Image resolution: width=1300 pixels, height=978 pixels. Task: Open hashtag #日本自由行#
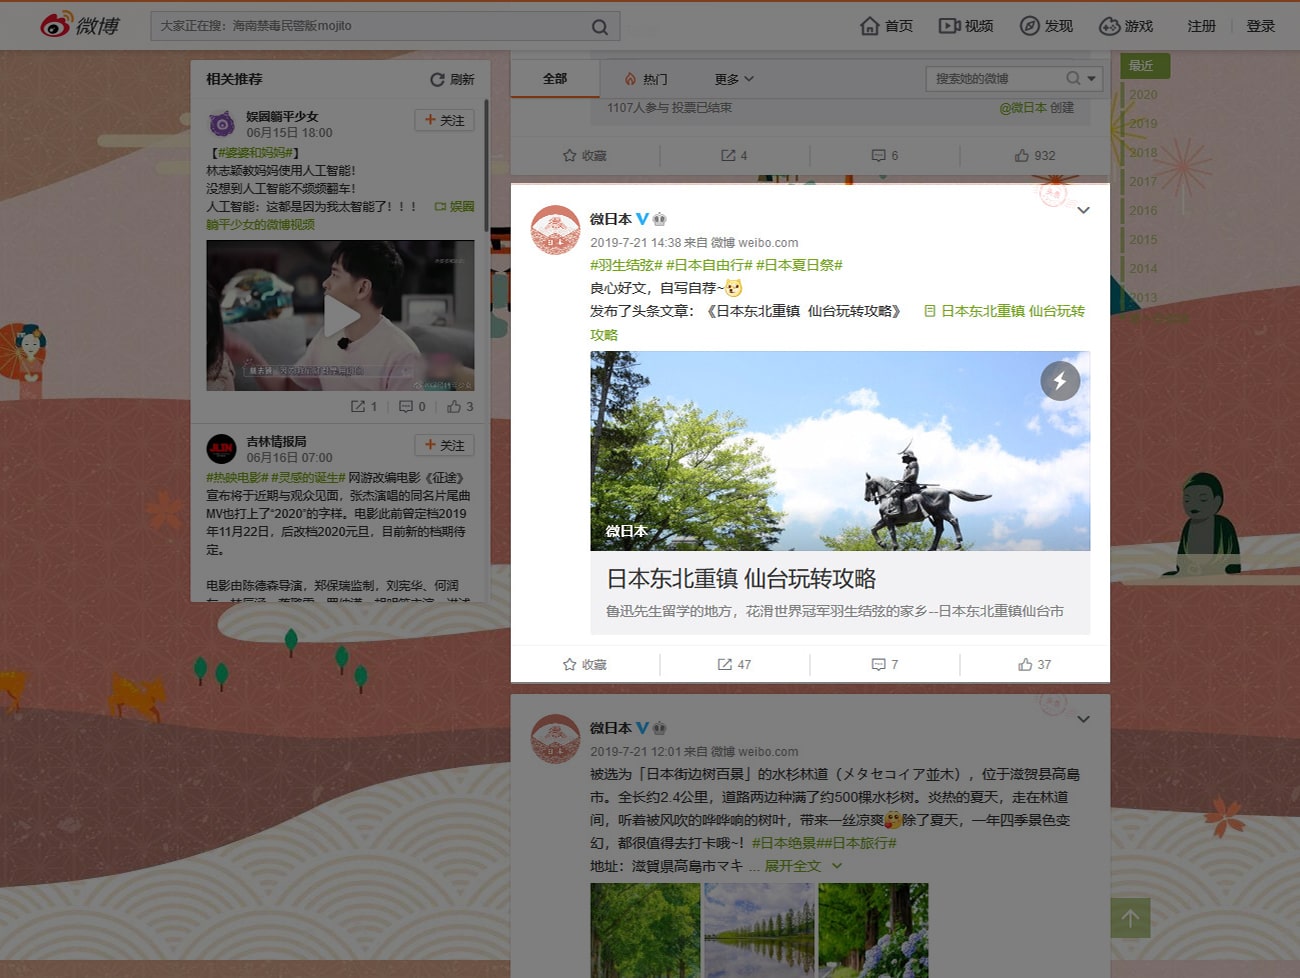(x=709, y=265)
